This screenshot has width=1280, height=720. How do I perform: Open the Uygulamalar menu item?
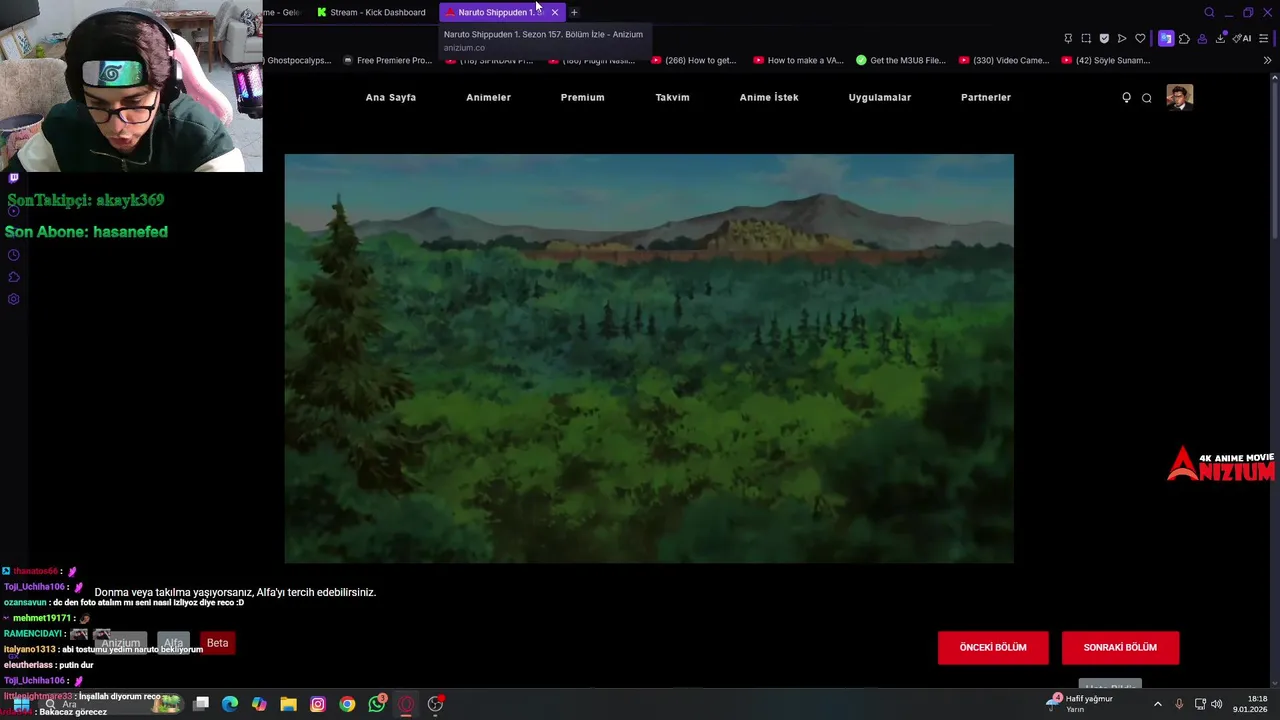tap(880, 97)
